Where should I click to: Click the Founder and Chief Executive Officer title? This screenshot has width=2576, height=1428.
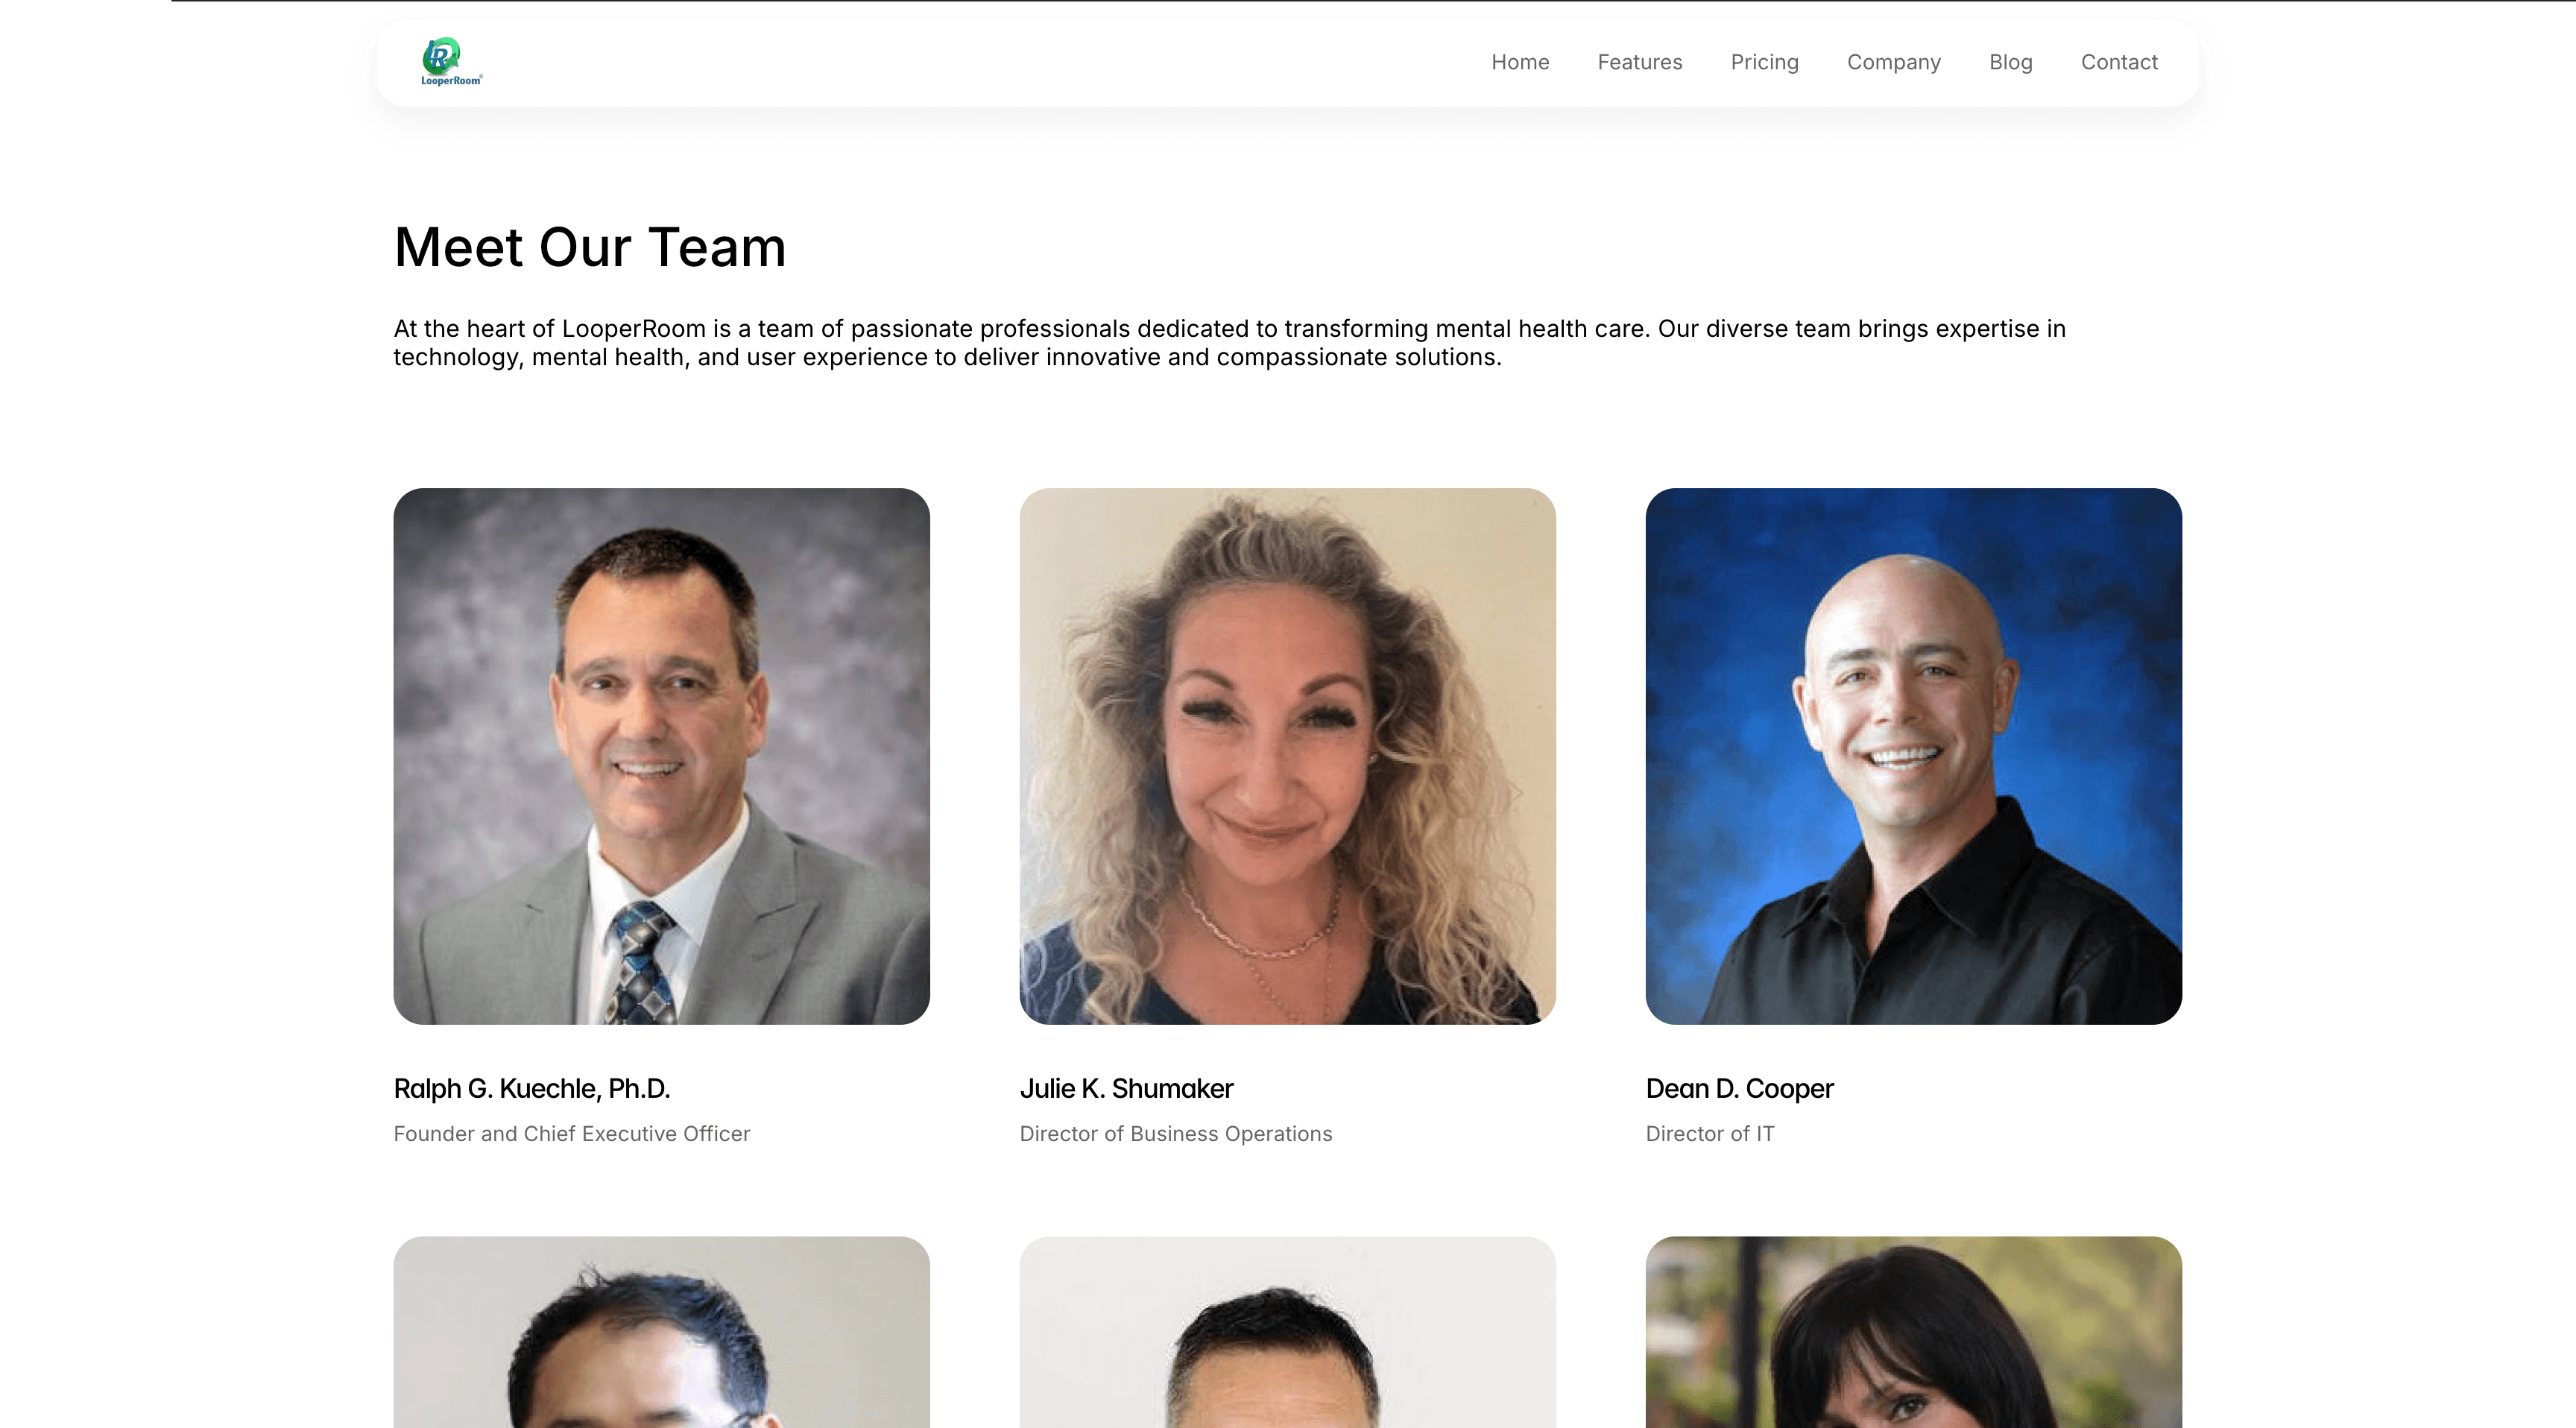point(571,1134)
